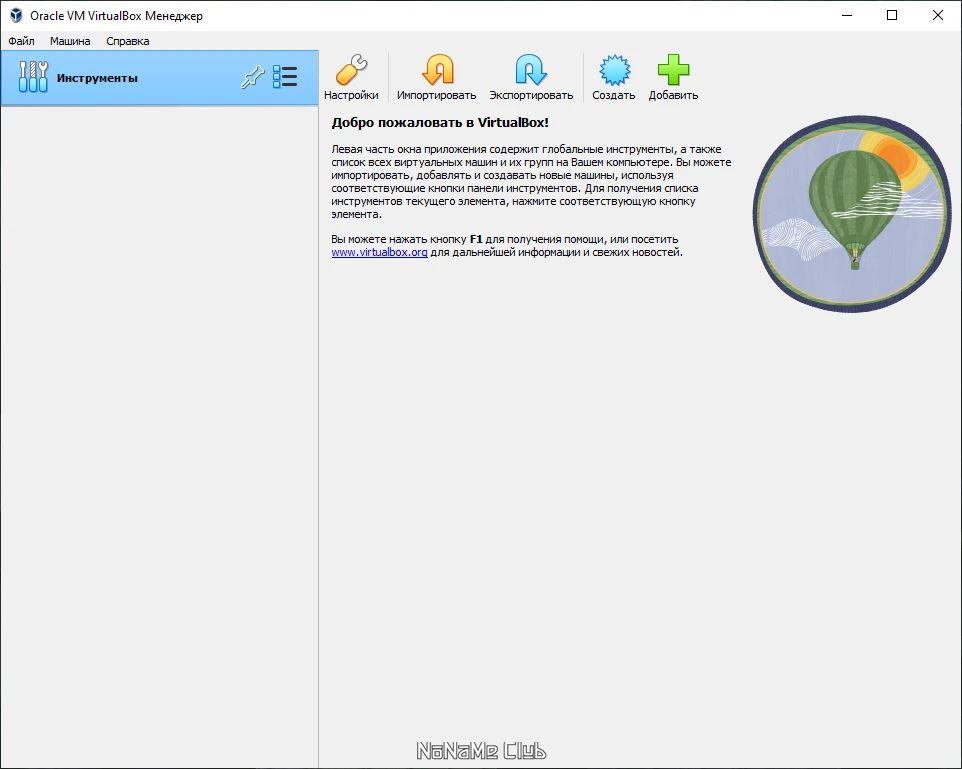Close the VirtualBox Manager window

coord(938,15)
